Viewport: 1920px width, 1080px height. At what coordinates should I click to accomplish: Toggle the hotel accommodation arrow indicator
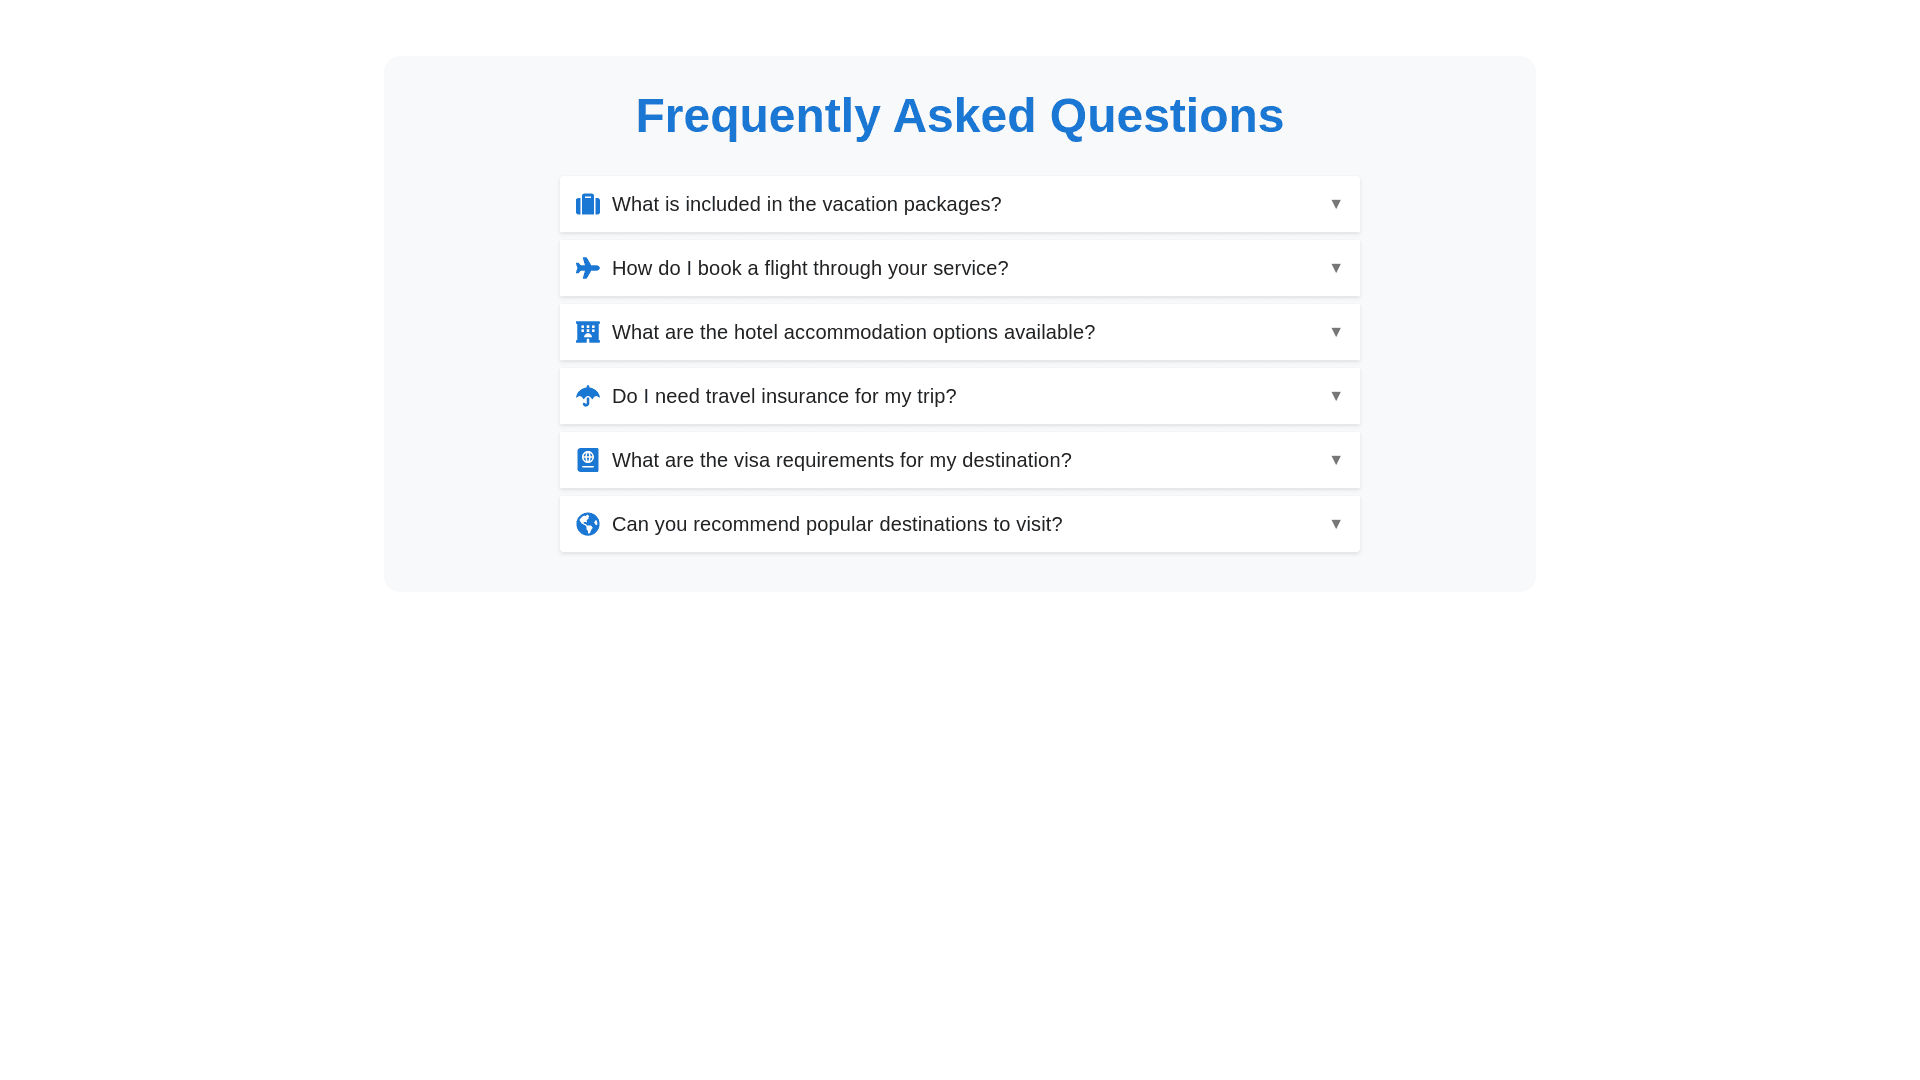tap(1335, 332)
